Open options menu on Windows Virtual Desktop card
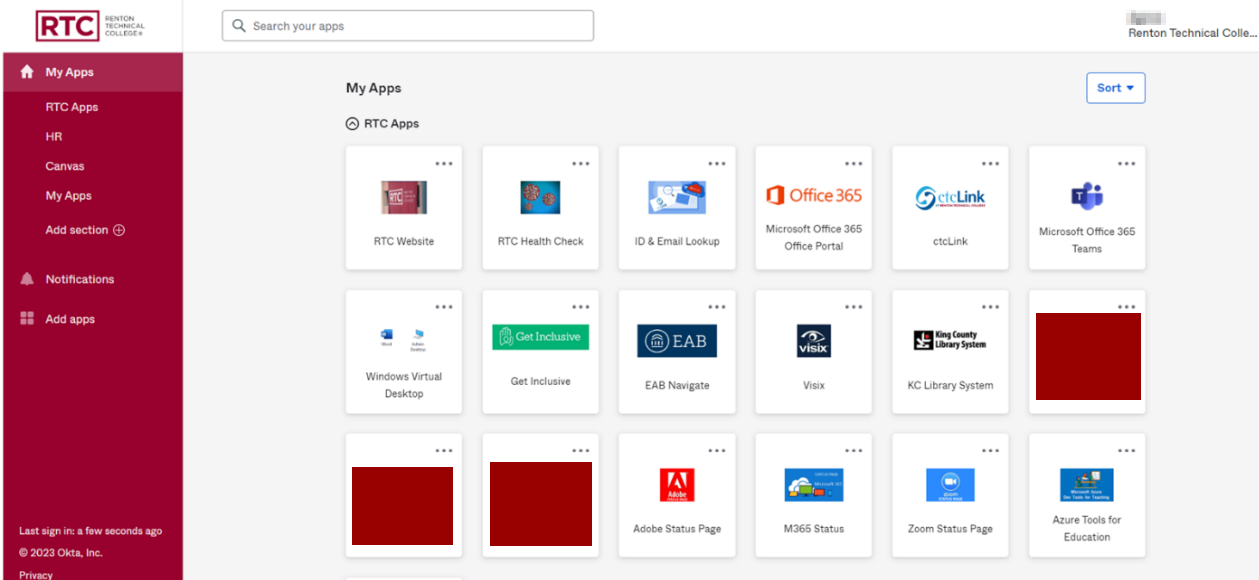 click(443, 307)
